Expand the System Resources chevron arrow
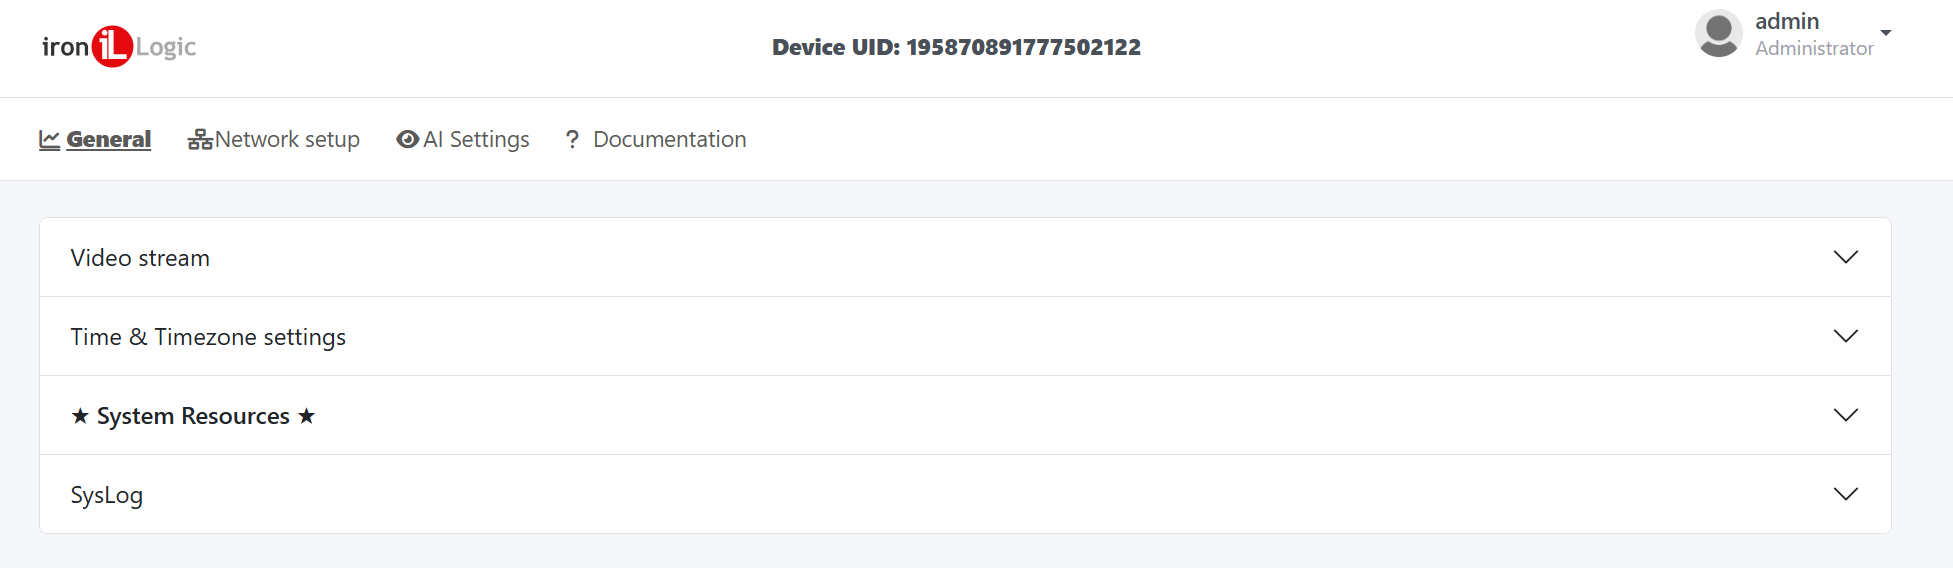 click(x=1845, y=415)
